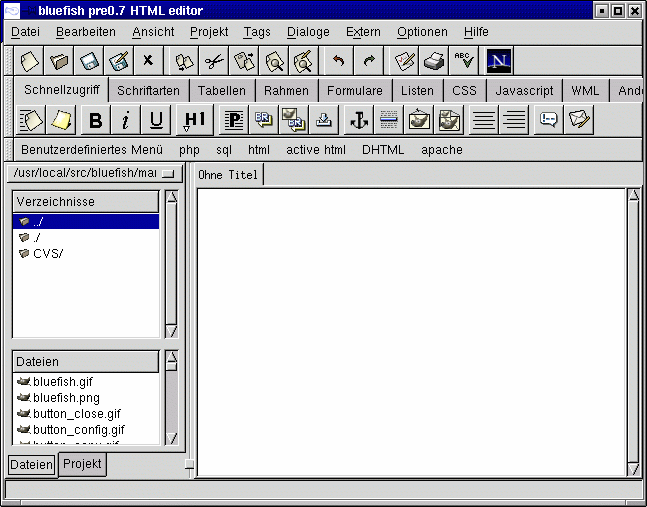
Task: Select the bluefish.png file
Action: pyautogui.click(x=66, y=398)
